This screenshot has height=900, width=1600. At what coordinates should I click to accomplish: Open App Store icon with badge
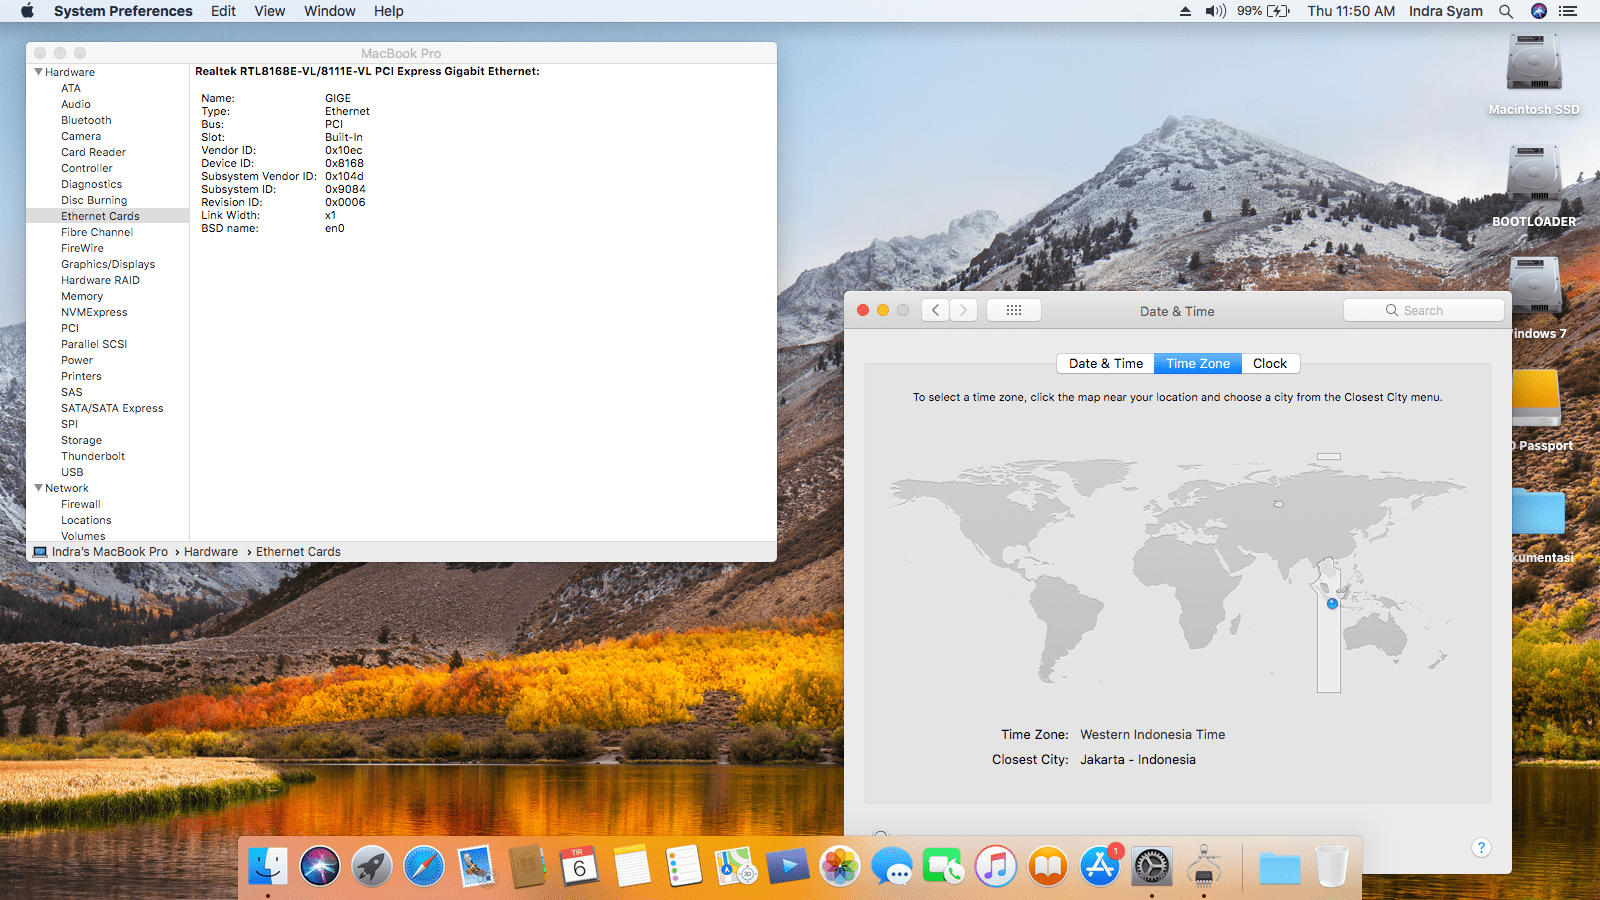(x=1100, y=866)
